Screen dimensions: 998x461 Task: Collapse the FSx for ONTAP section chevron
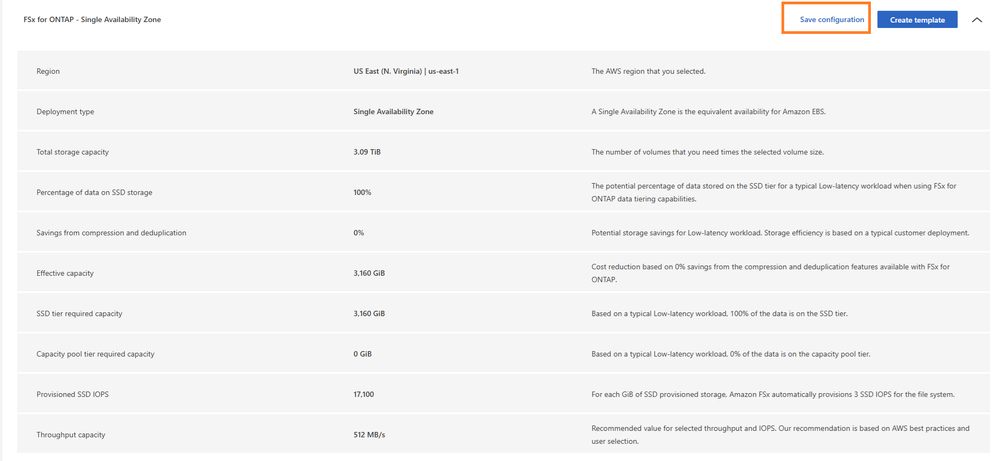977,20
